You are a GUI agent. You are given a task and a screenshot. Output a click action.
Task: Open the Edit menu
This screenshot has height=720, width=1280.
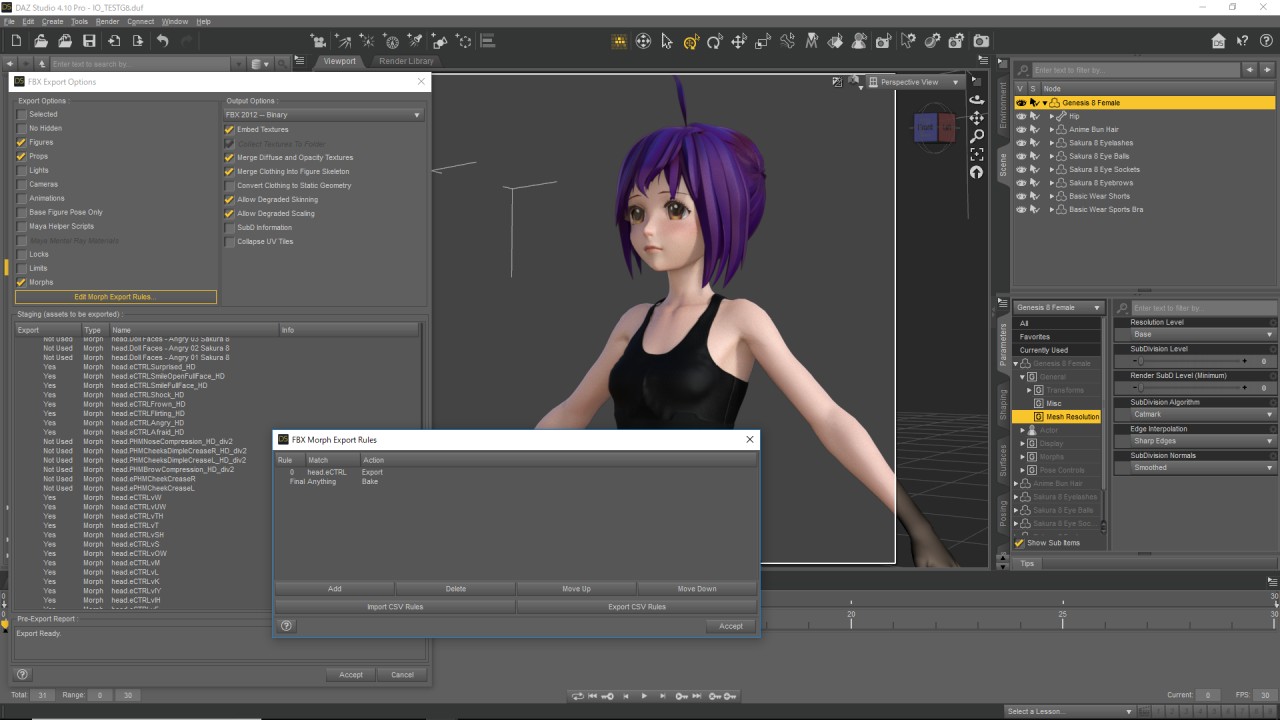[28, 21]
